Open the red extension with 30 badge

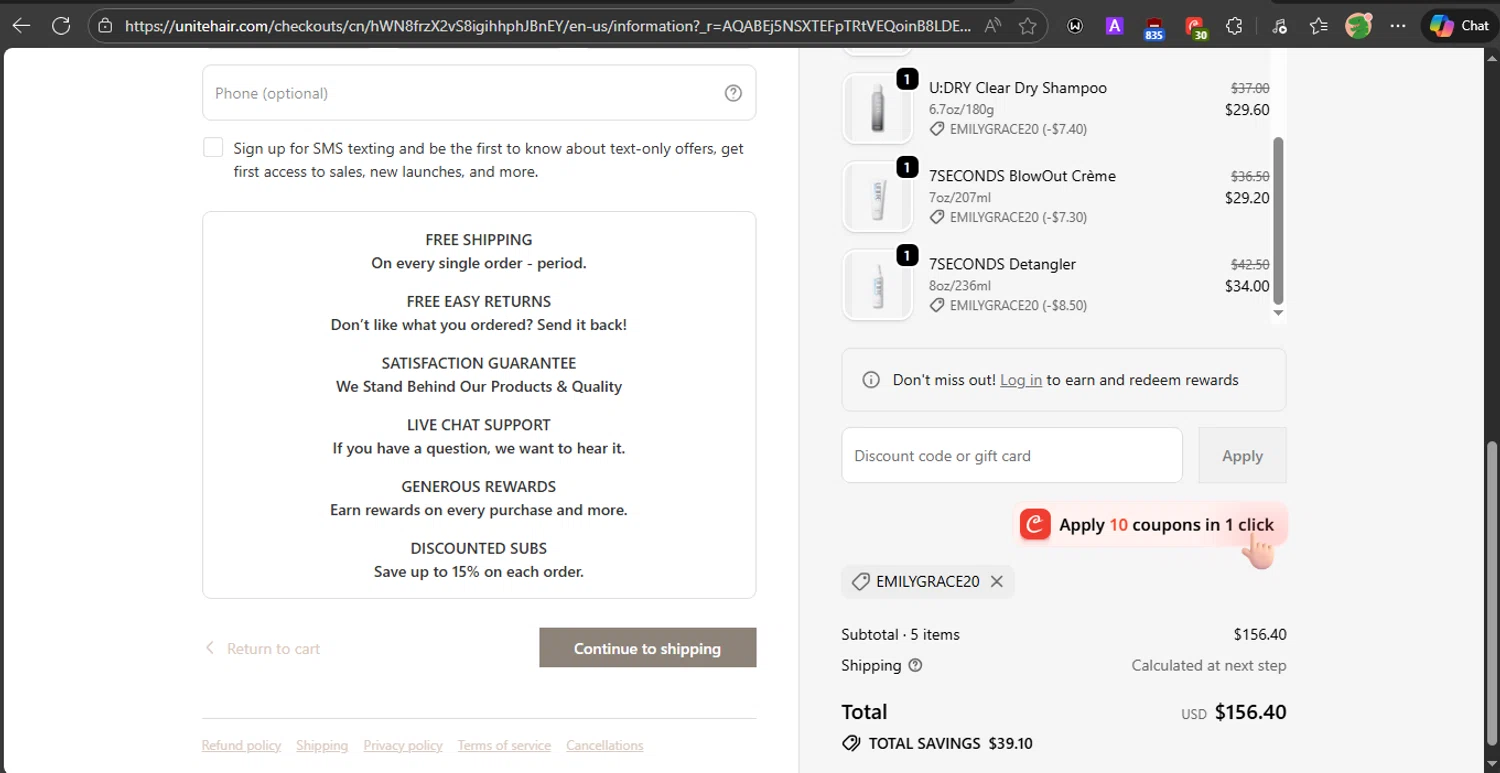(1196, 28)
